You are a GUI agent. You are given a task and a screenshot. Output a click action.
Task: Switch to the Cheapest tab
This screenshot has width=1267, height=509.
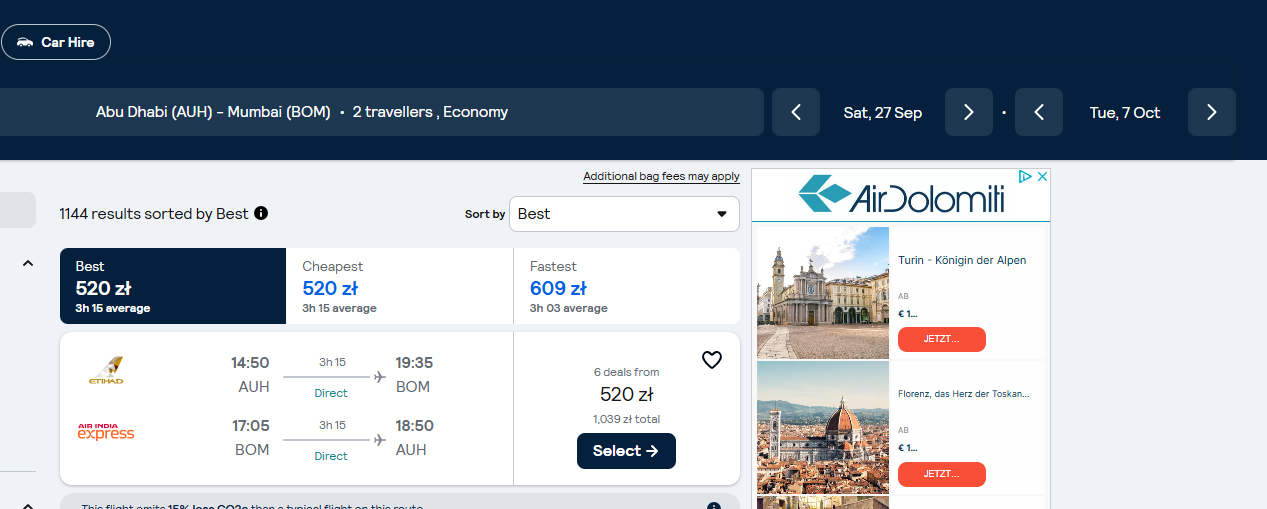[399, 286]
